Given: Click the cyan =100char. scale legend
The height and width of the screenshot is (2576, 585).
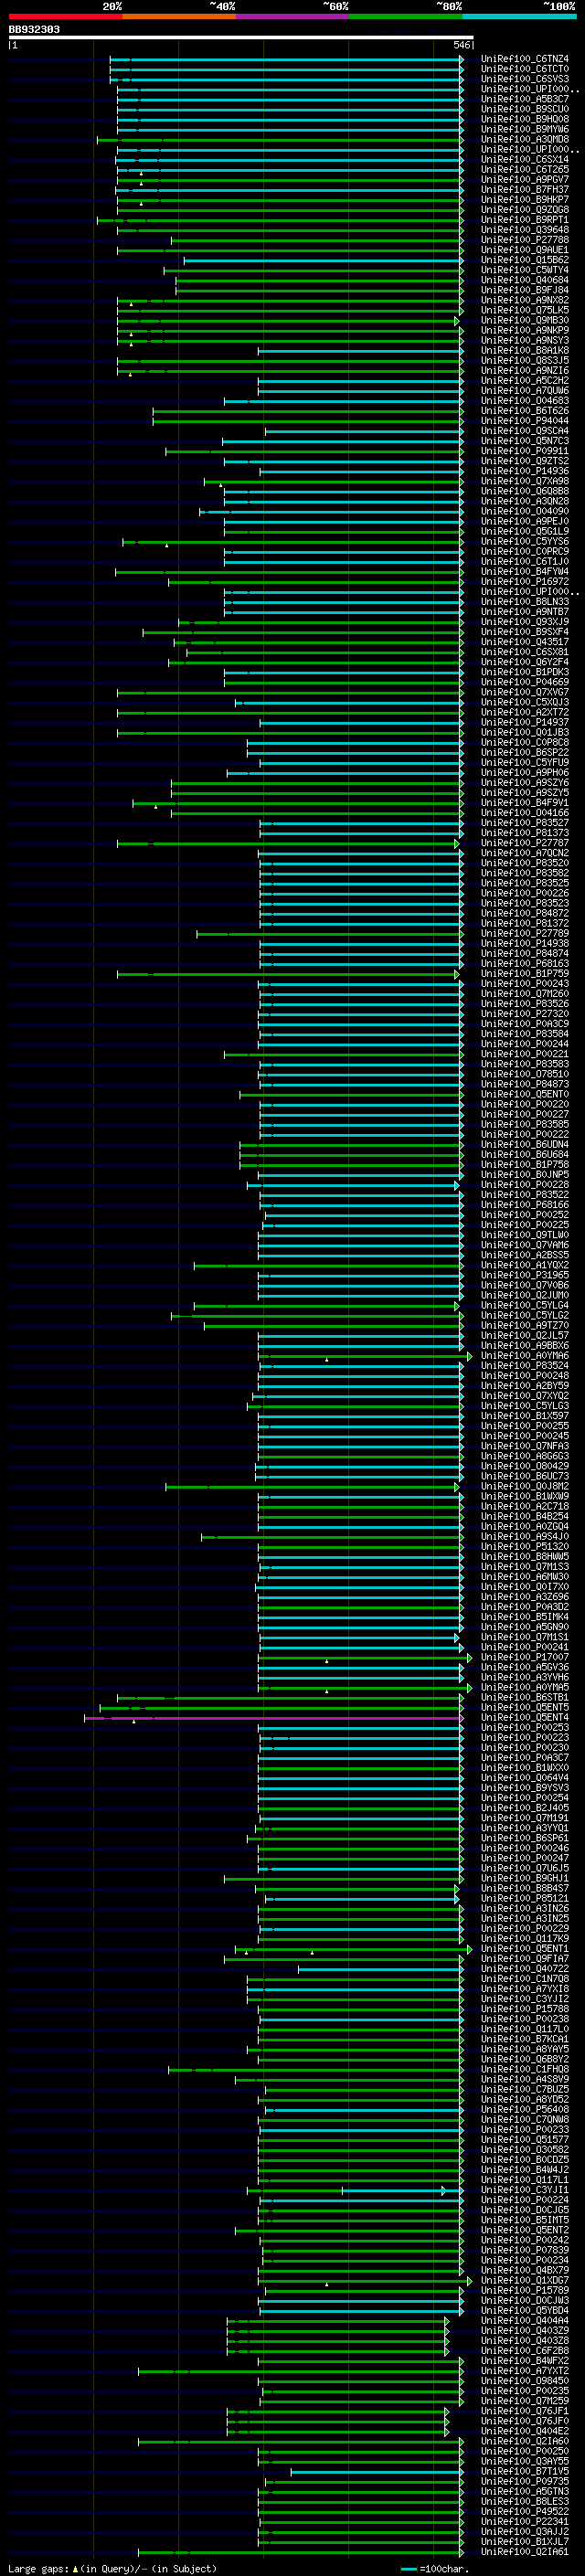Looking at the screenshot, I should 437,2568.
